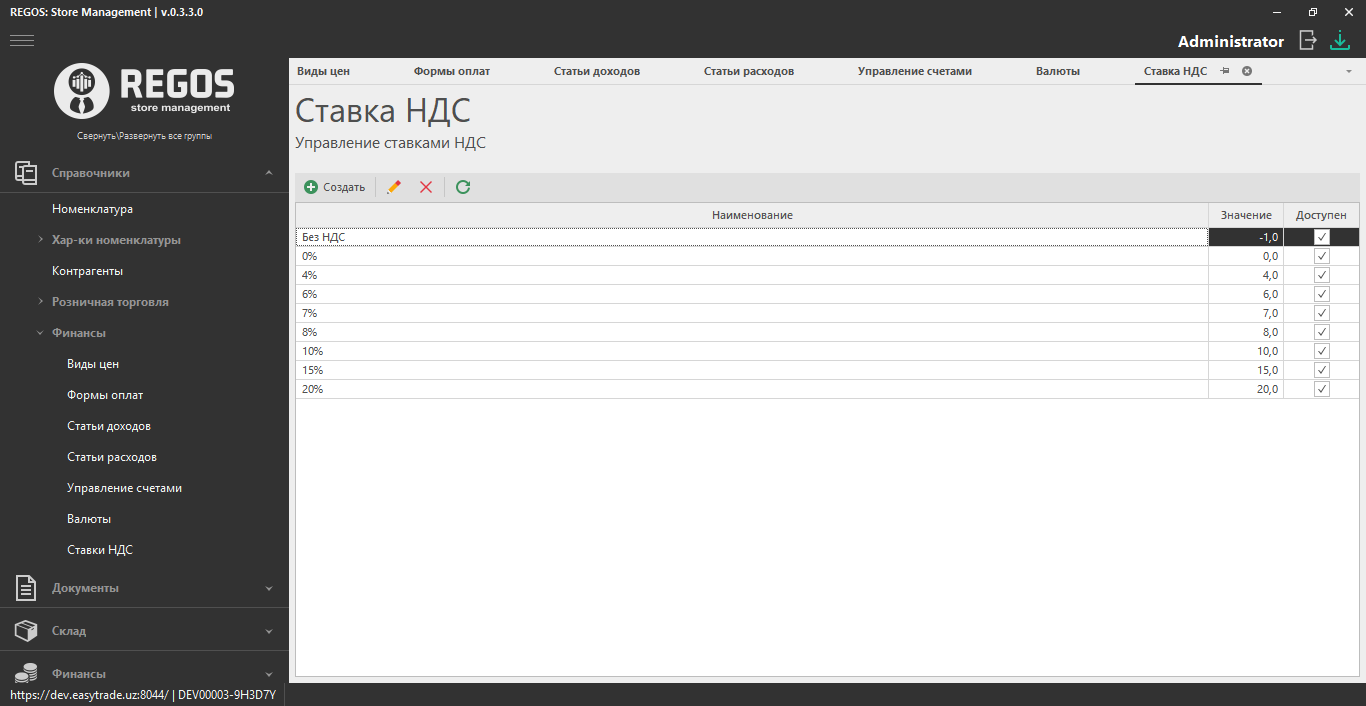This screenshot has height=706, width=1366.
Task: Click the Создать button
Action: (x=335, y=187)
